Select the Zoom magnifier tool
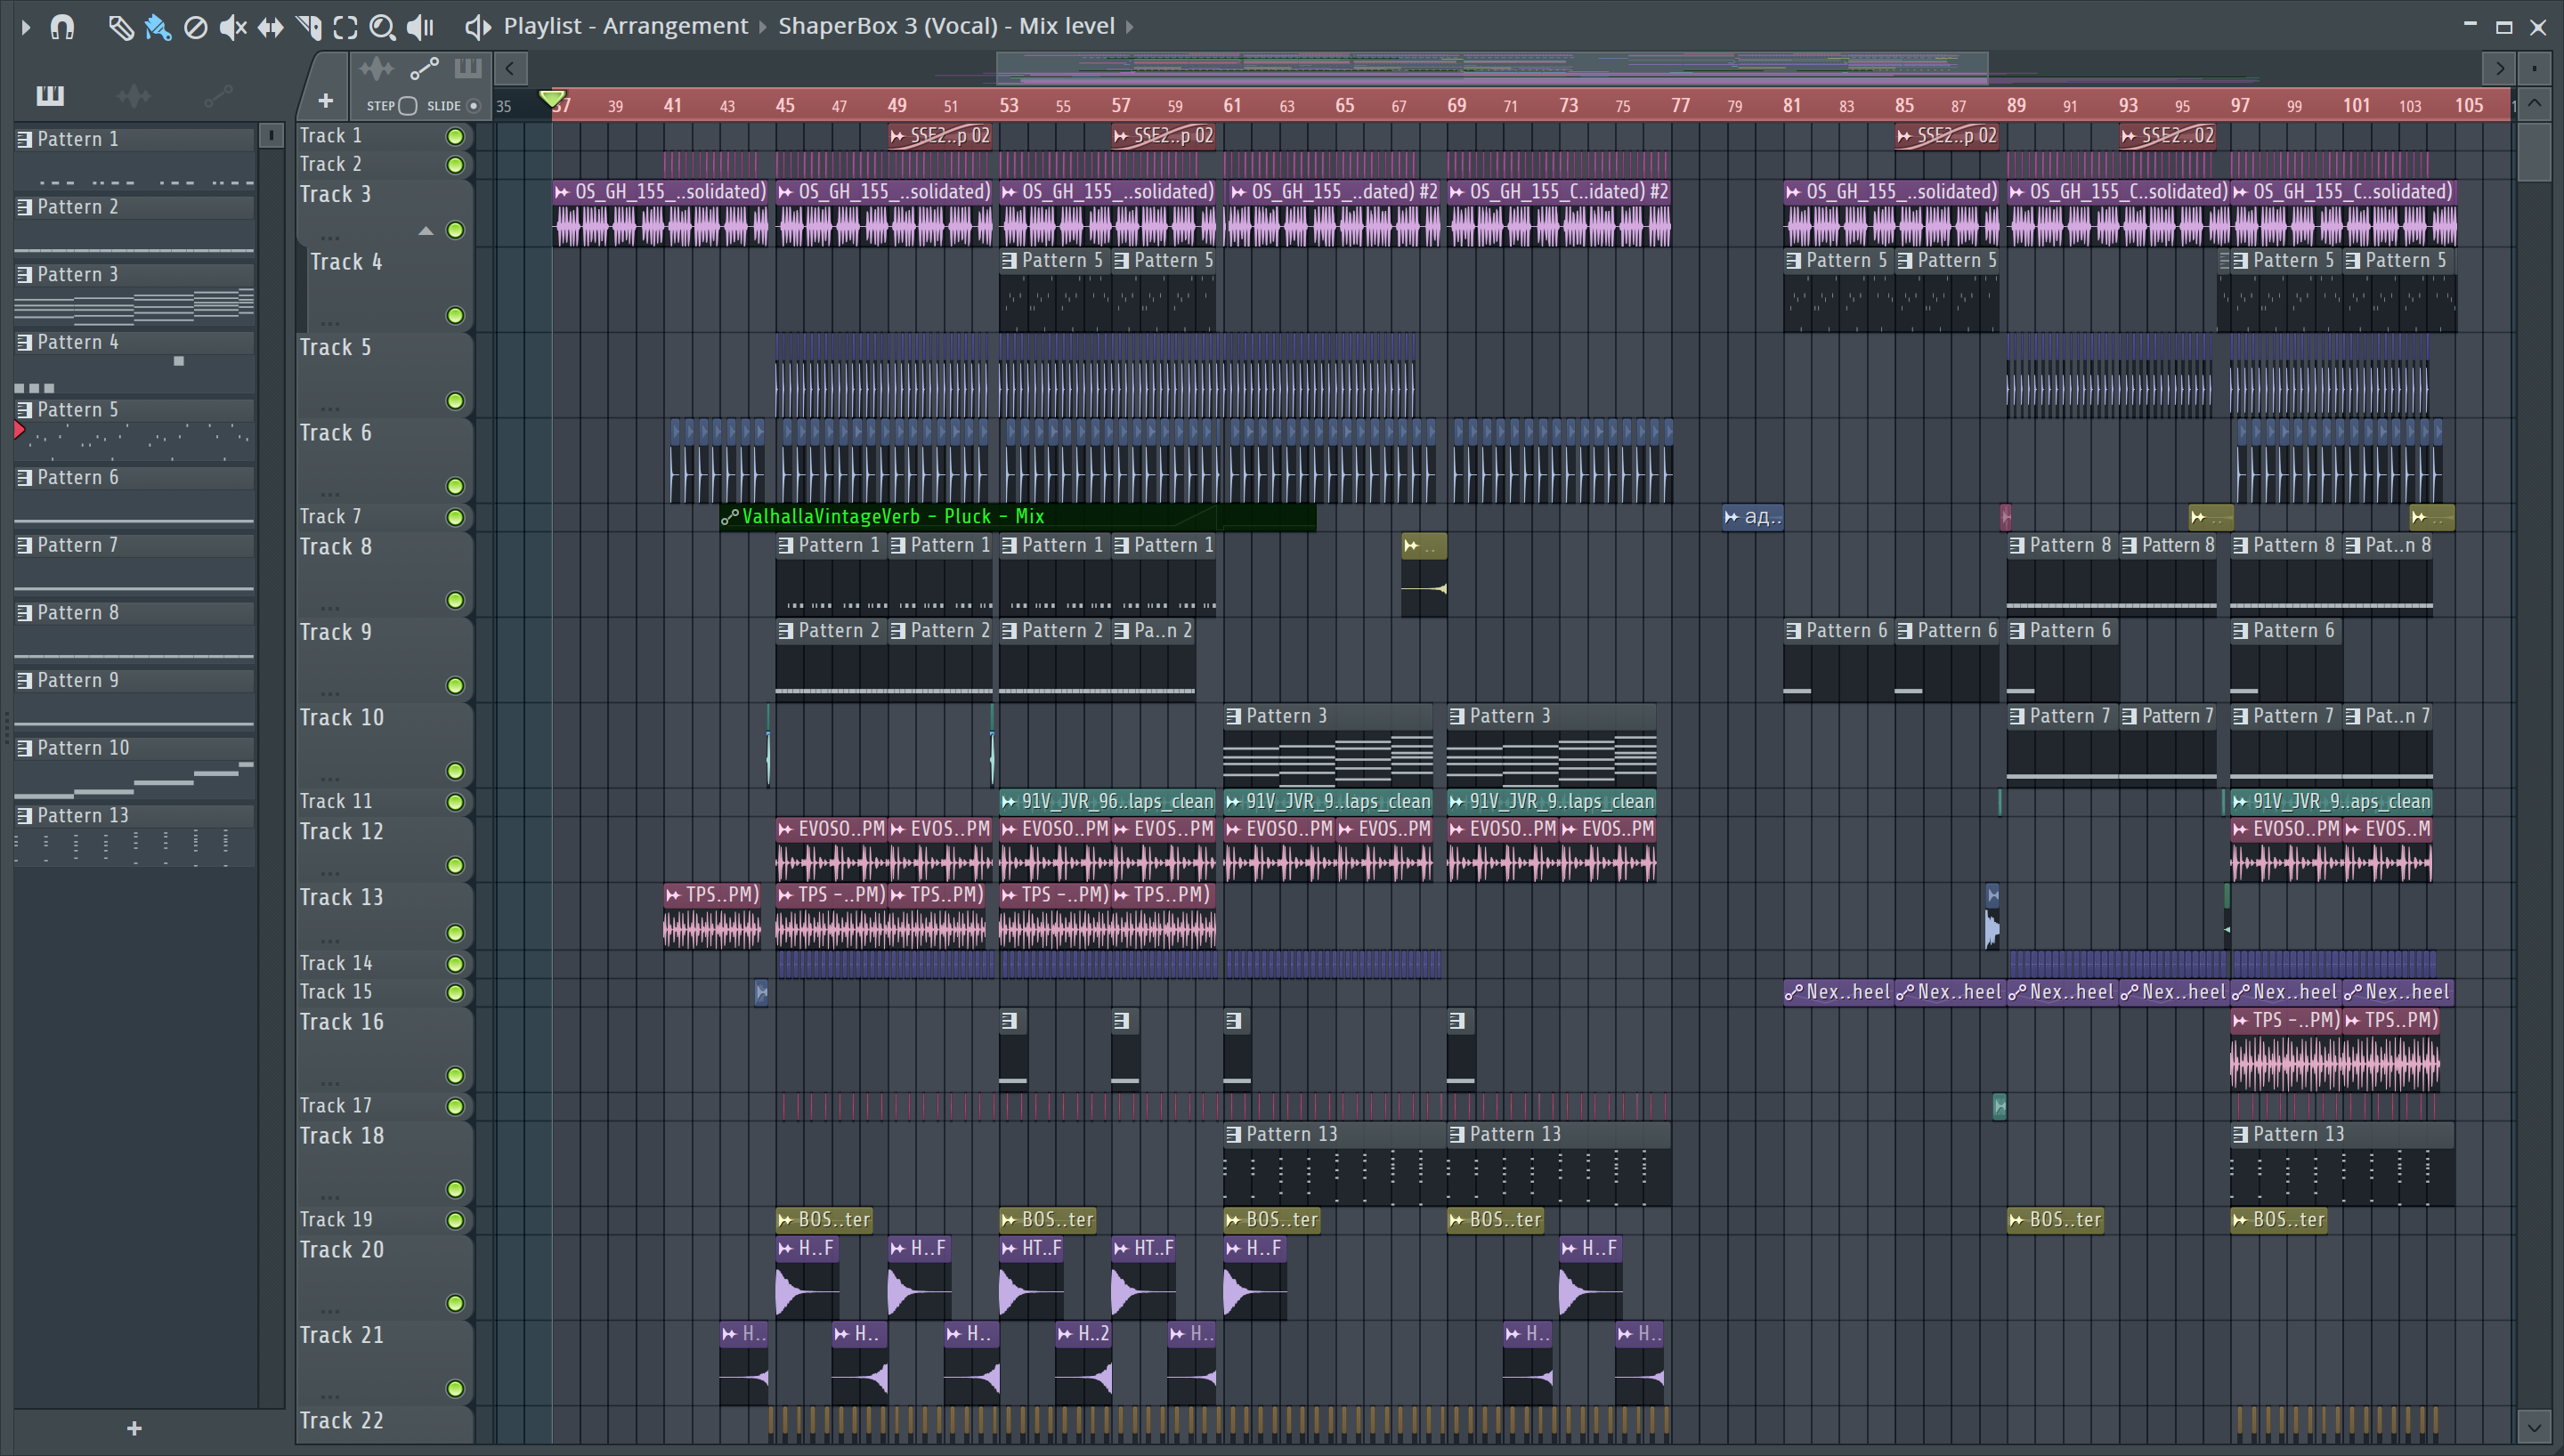Image resolution: width=2564 pixels, height=1456 pixels. (x=382, y=27)
